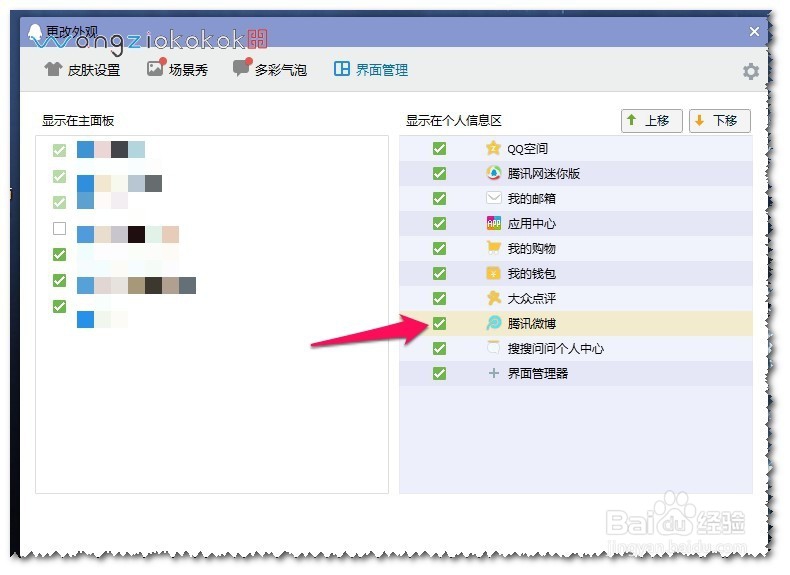Click the picture icon beside 场景秀

(156, 68)
